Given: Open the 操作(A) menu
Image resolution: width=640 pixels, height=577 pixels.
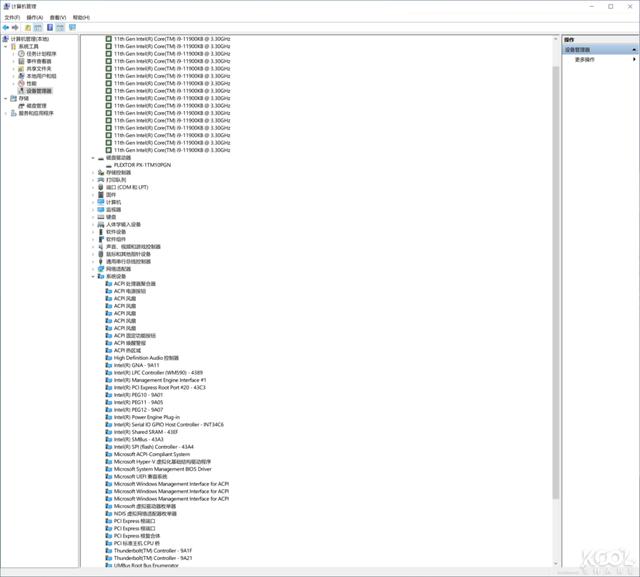Looking at the screenshot, I should [x=35, y=17].
